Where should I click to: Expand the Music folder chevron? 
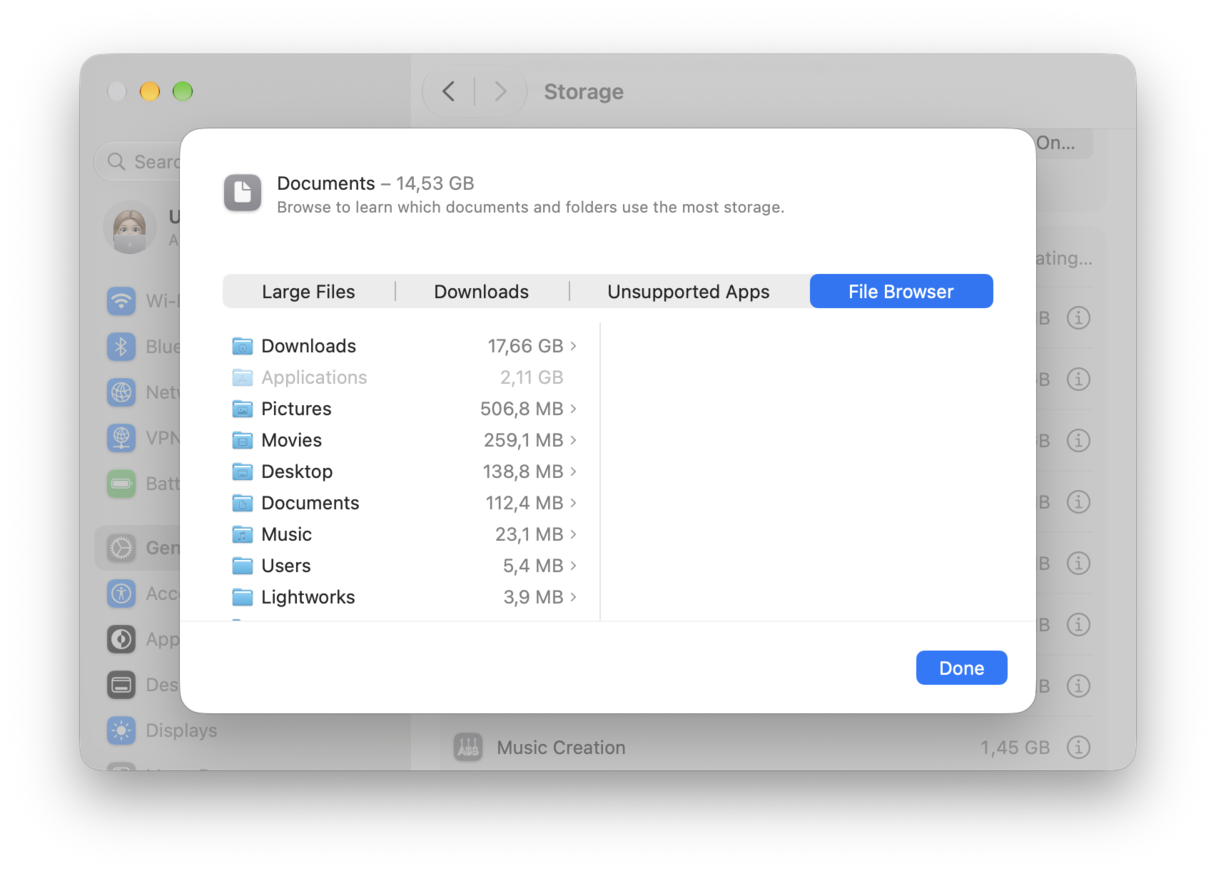[573, 534]
